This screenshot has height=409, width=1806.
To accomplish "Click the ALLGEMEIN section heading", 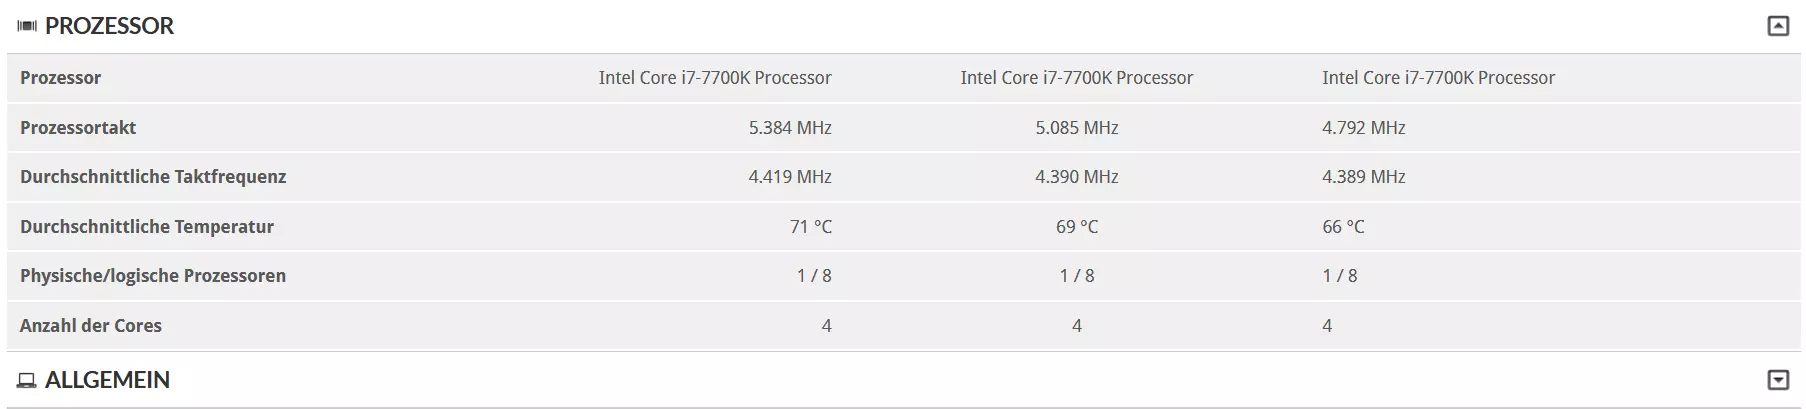I will tap(108, 380).
